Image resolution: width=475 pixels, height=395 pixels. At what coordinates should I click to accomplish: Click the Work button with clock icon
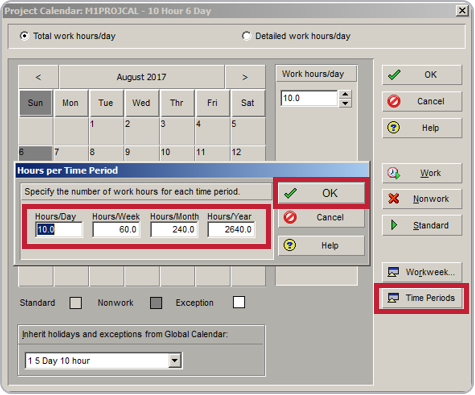tap(422, 173)
